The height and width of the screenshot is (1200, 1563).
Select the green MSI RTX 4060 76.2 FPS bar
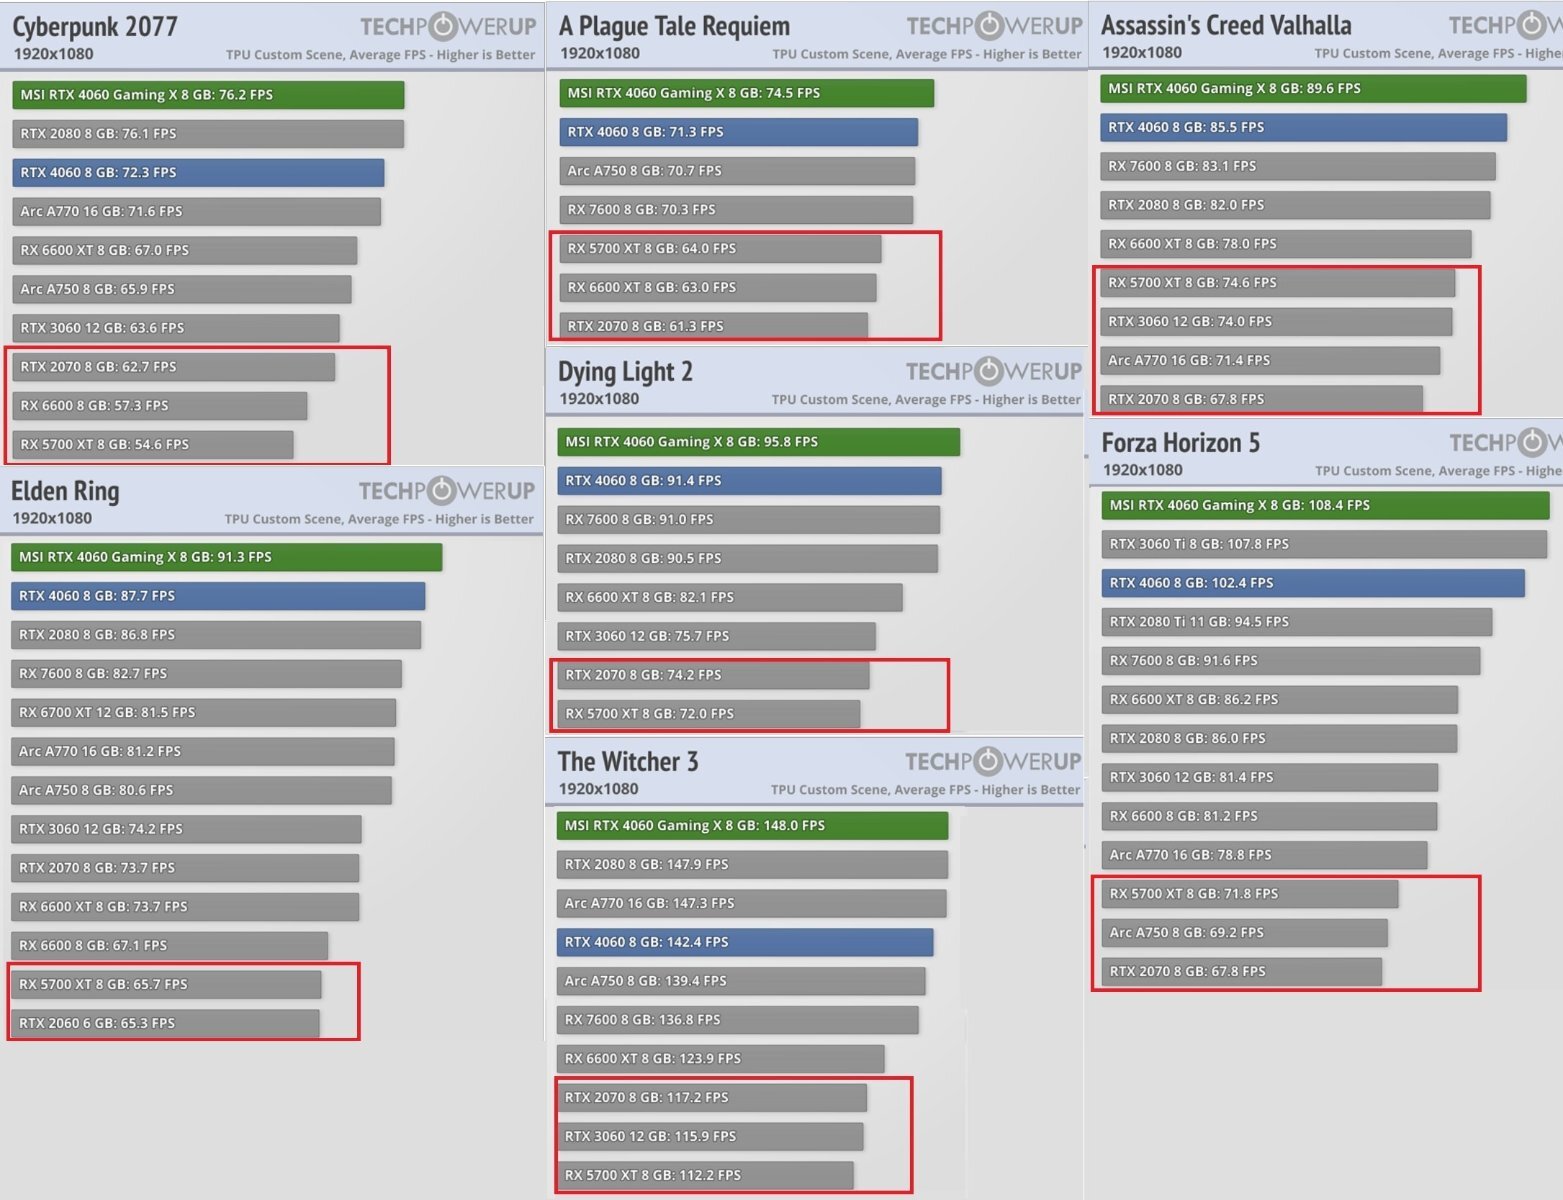click(208, 95)
